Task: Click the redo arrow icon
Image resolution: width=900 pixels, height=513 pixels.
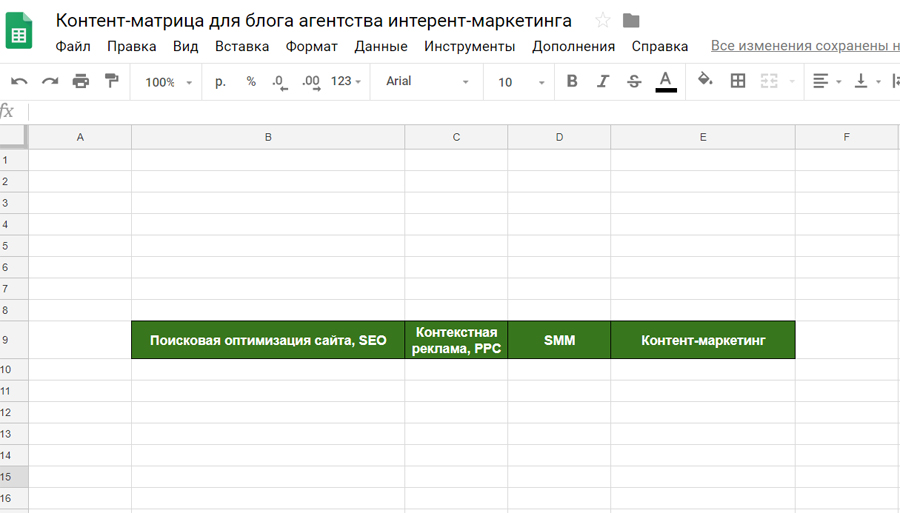Action: coord(50,82)
